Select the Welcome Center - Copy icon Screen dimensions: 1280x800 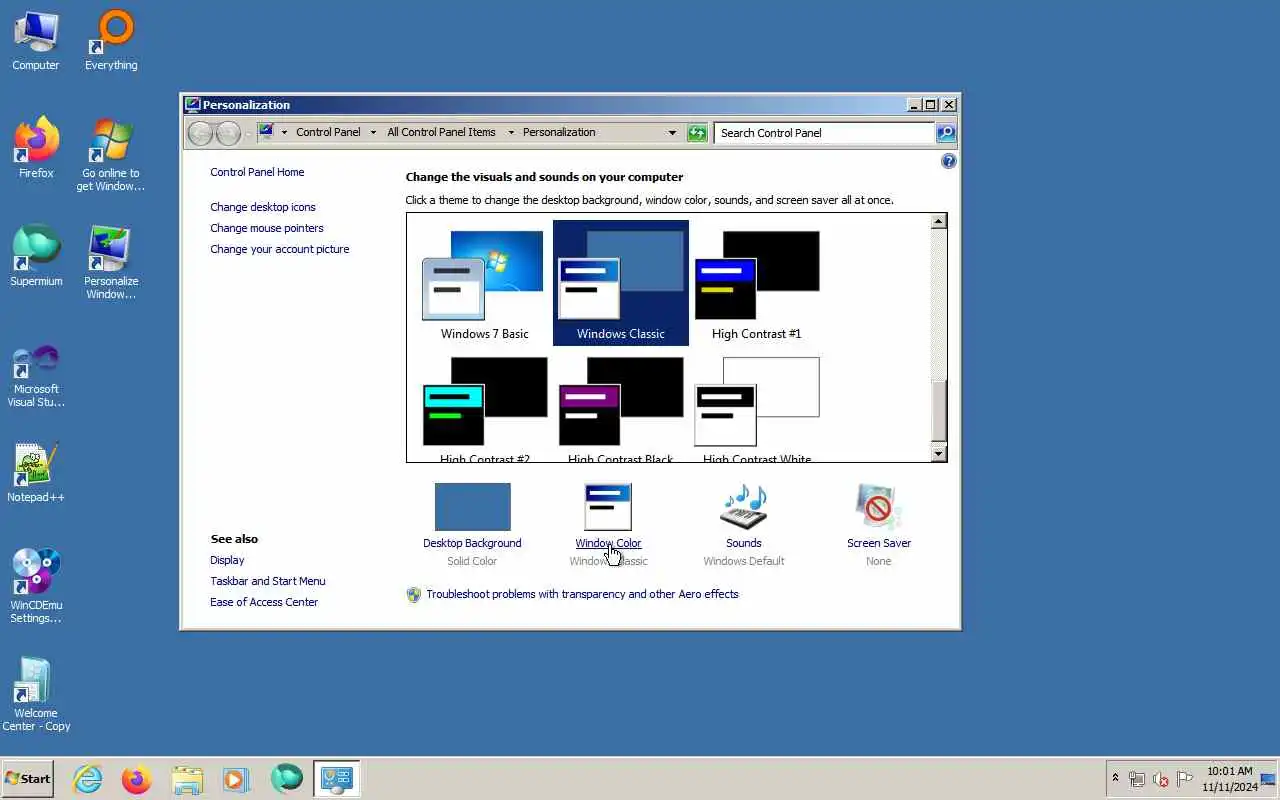36,695
